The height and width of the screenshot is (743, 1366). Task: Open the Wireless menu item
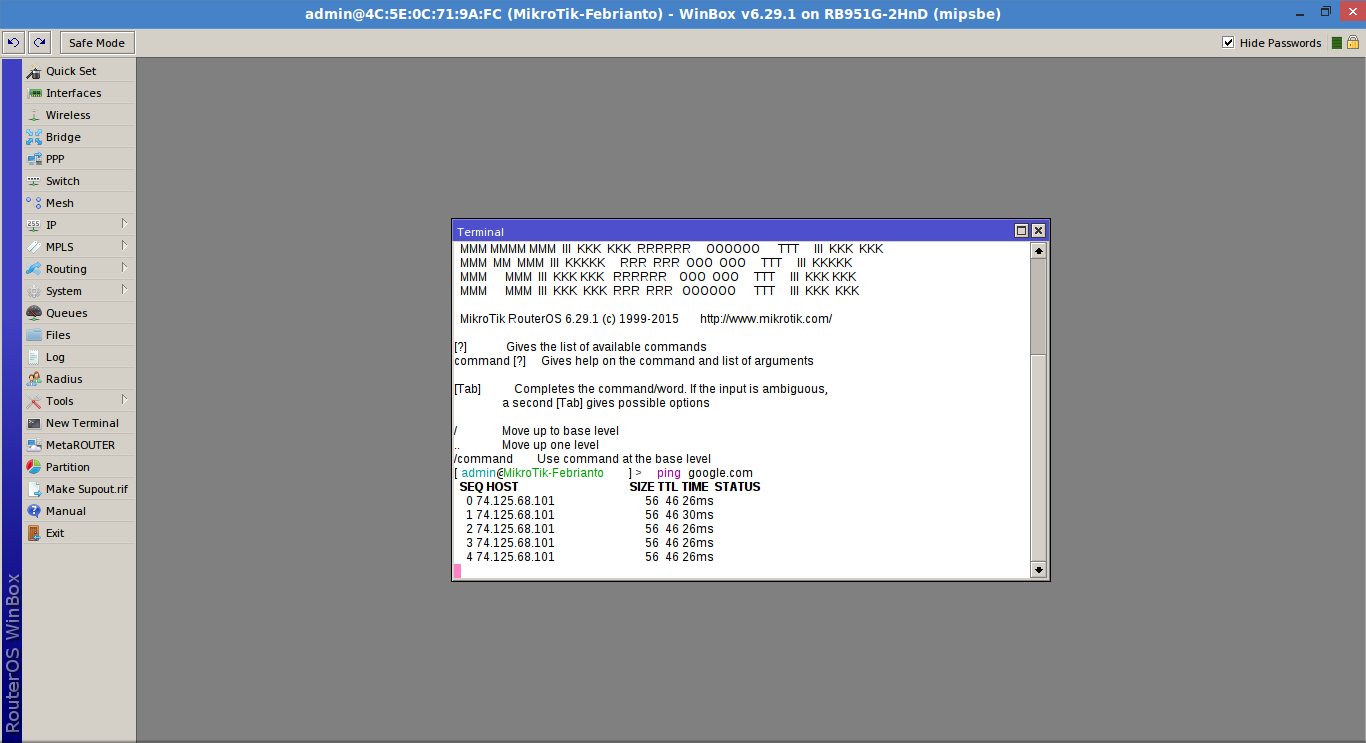coord(79,115)
